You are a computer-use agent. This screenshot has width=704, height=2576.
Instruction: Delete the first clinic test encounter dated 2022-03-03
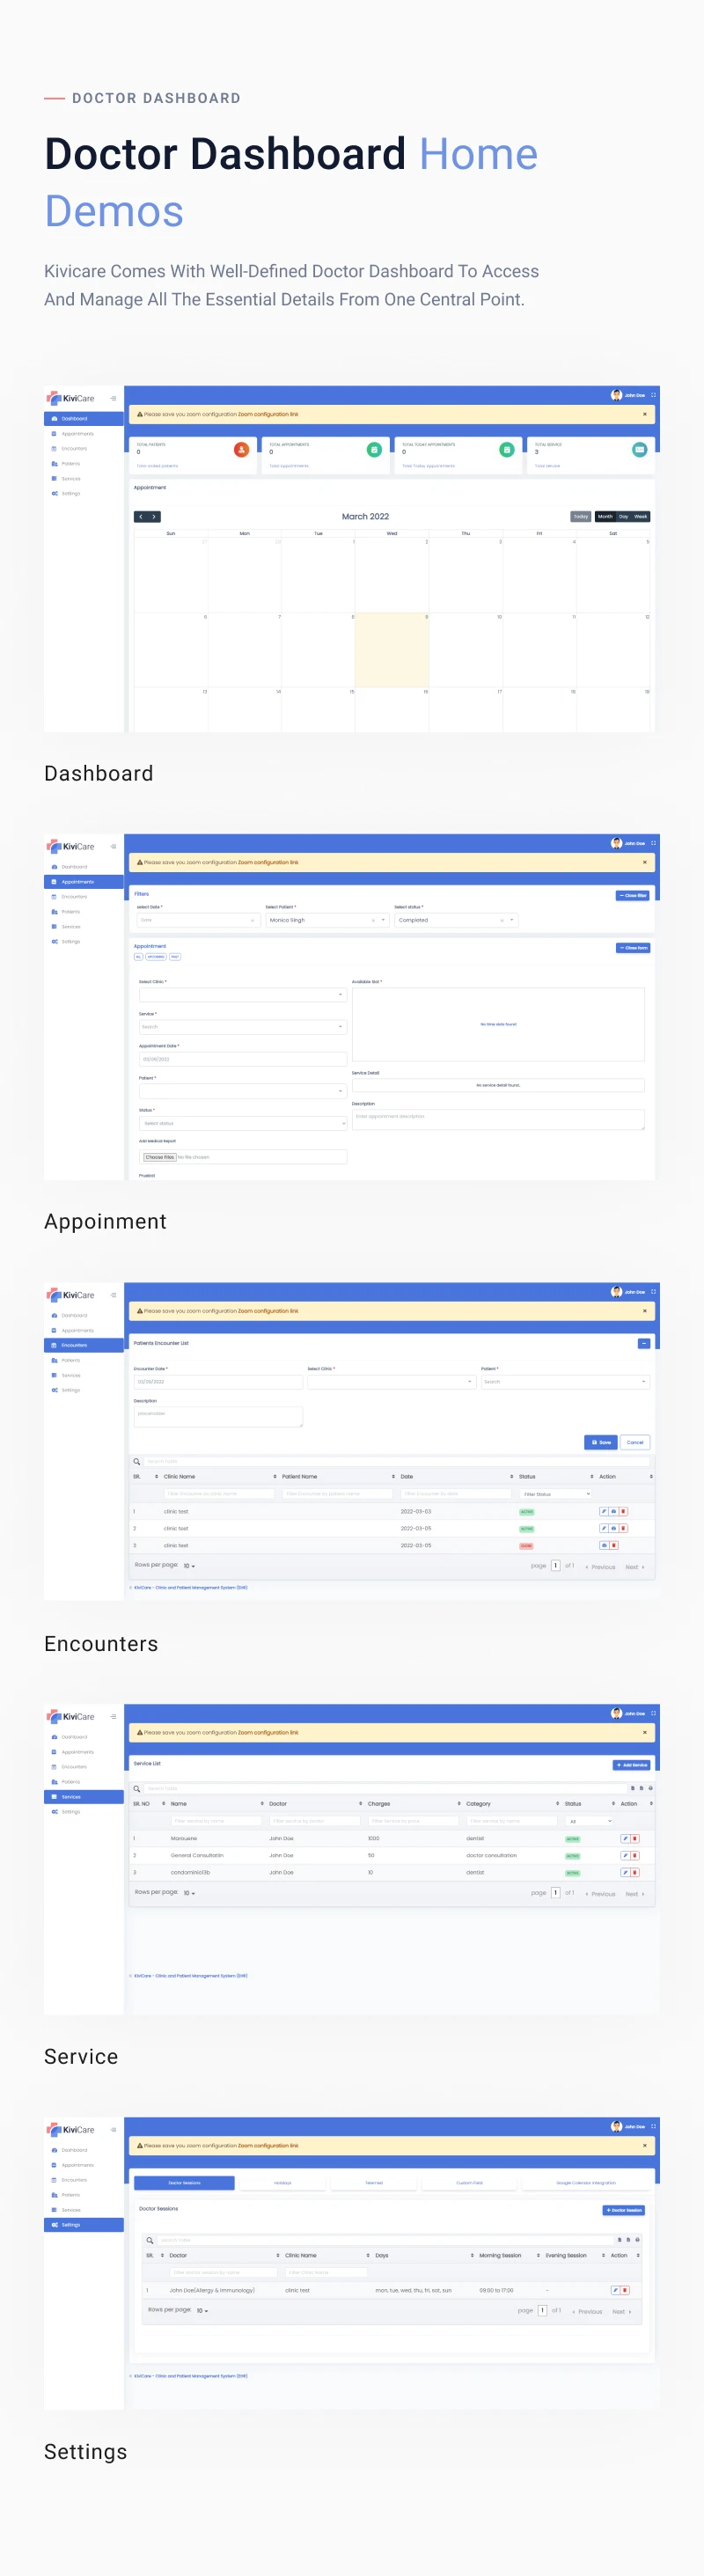coord(623,1511)
